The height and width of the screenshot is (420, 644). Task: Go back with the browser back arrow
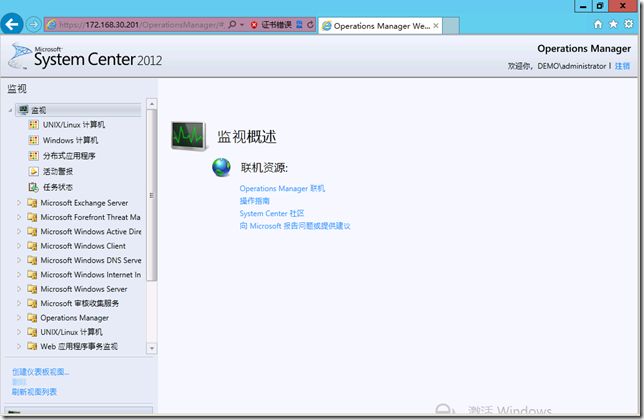pos(12,24)
